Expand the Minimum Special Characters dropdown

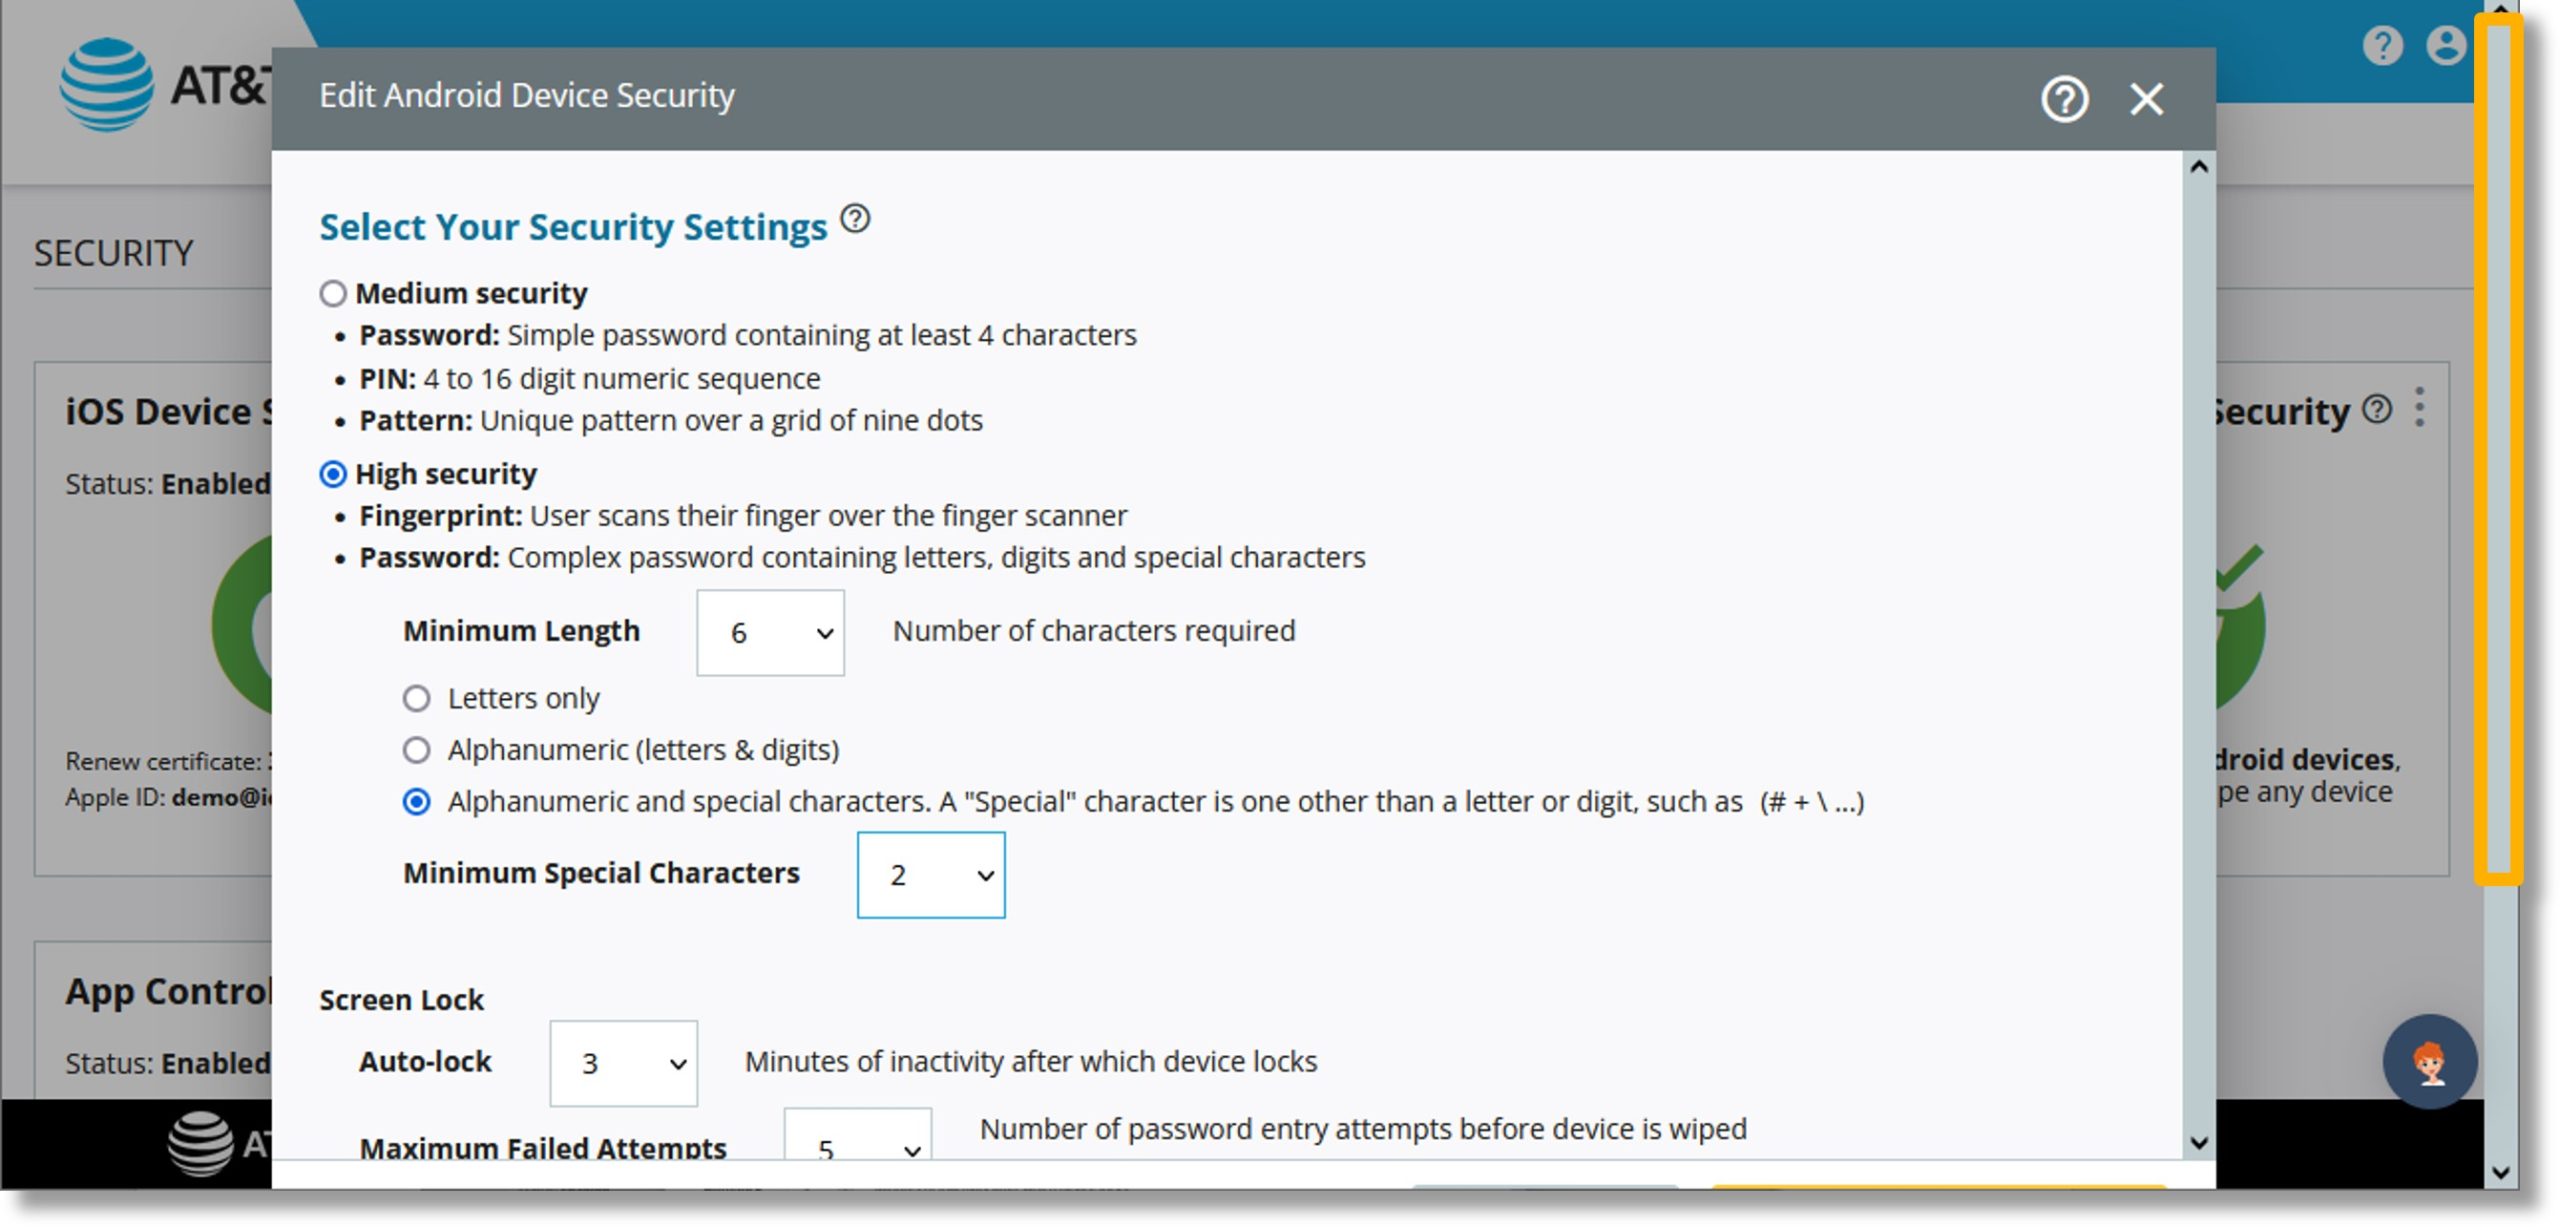coord(931,875)
